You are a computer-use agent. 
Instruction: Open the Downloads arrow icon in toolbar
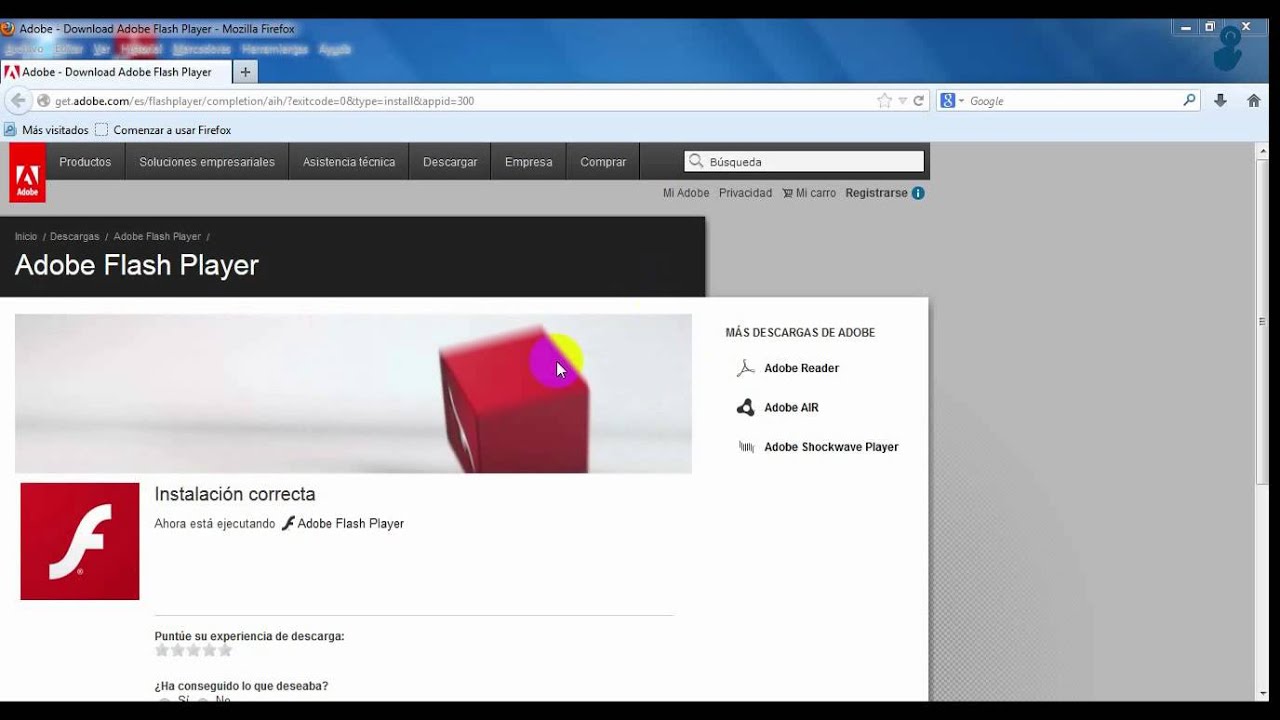click(x=1220, y=101)
